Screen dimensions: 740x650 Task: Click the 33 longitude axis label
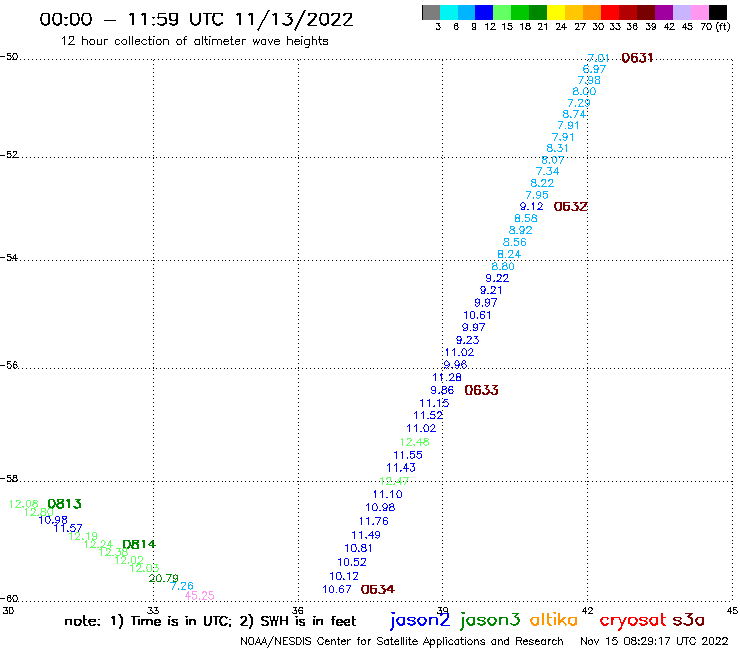[153, 610]
